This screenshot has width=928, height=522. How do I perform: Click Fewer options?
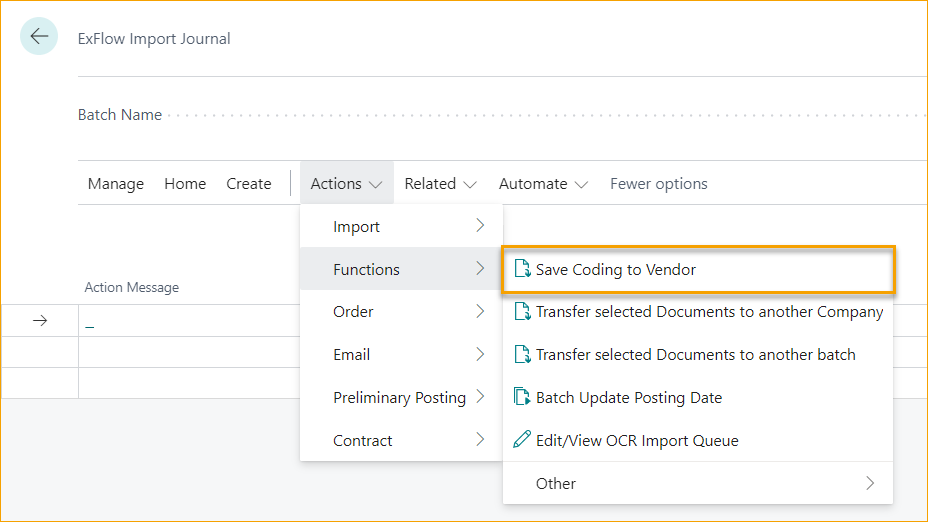click(x=659, y=183)
